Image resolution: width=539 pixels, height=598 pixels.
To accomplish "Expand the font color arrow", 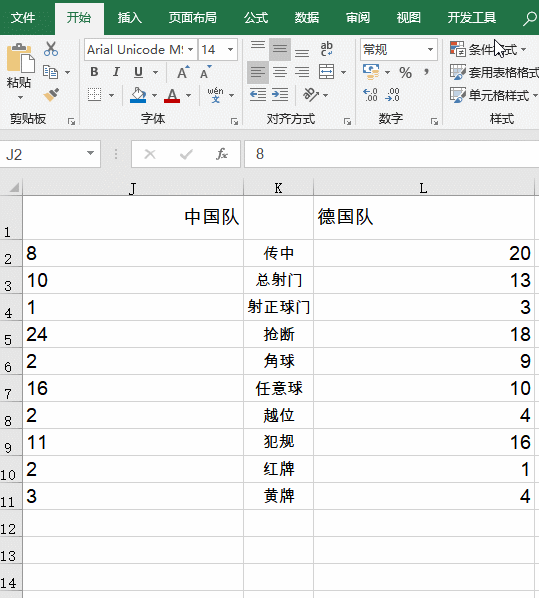I will (188, 95).
